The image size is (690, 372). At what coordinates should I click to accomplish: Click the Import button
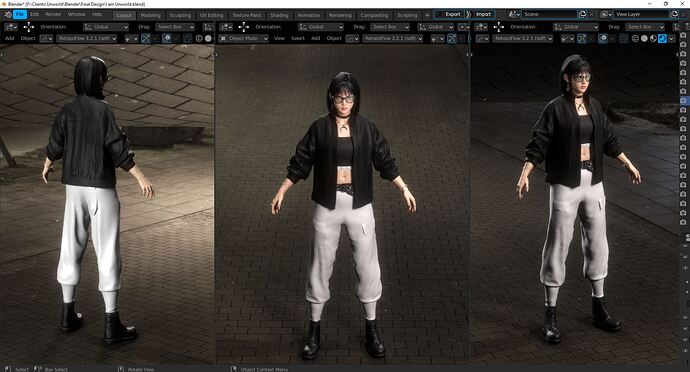click(483, 14)
